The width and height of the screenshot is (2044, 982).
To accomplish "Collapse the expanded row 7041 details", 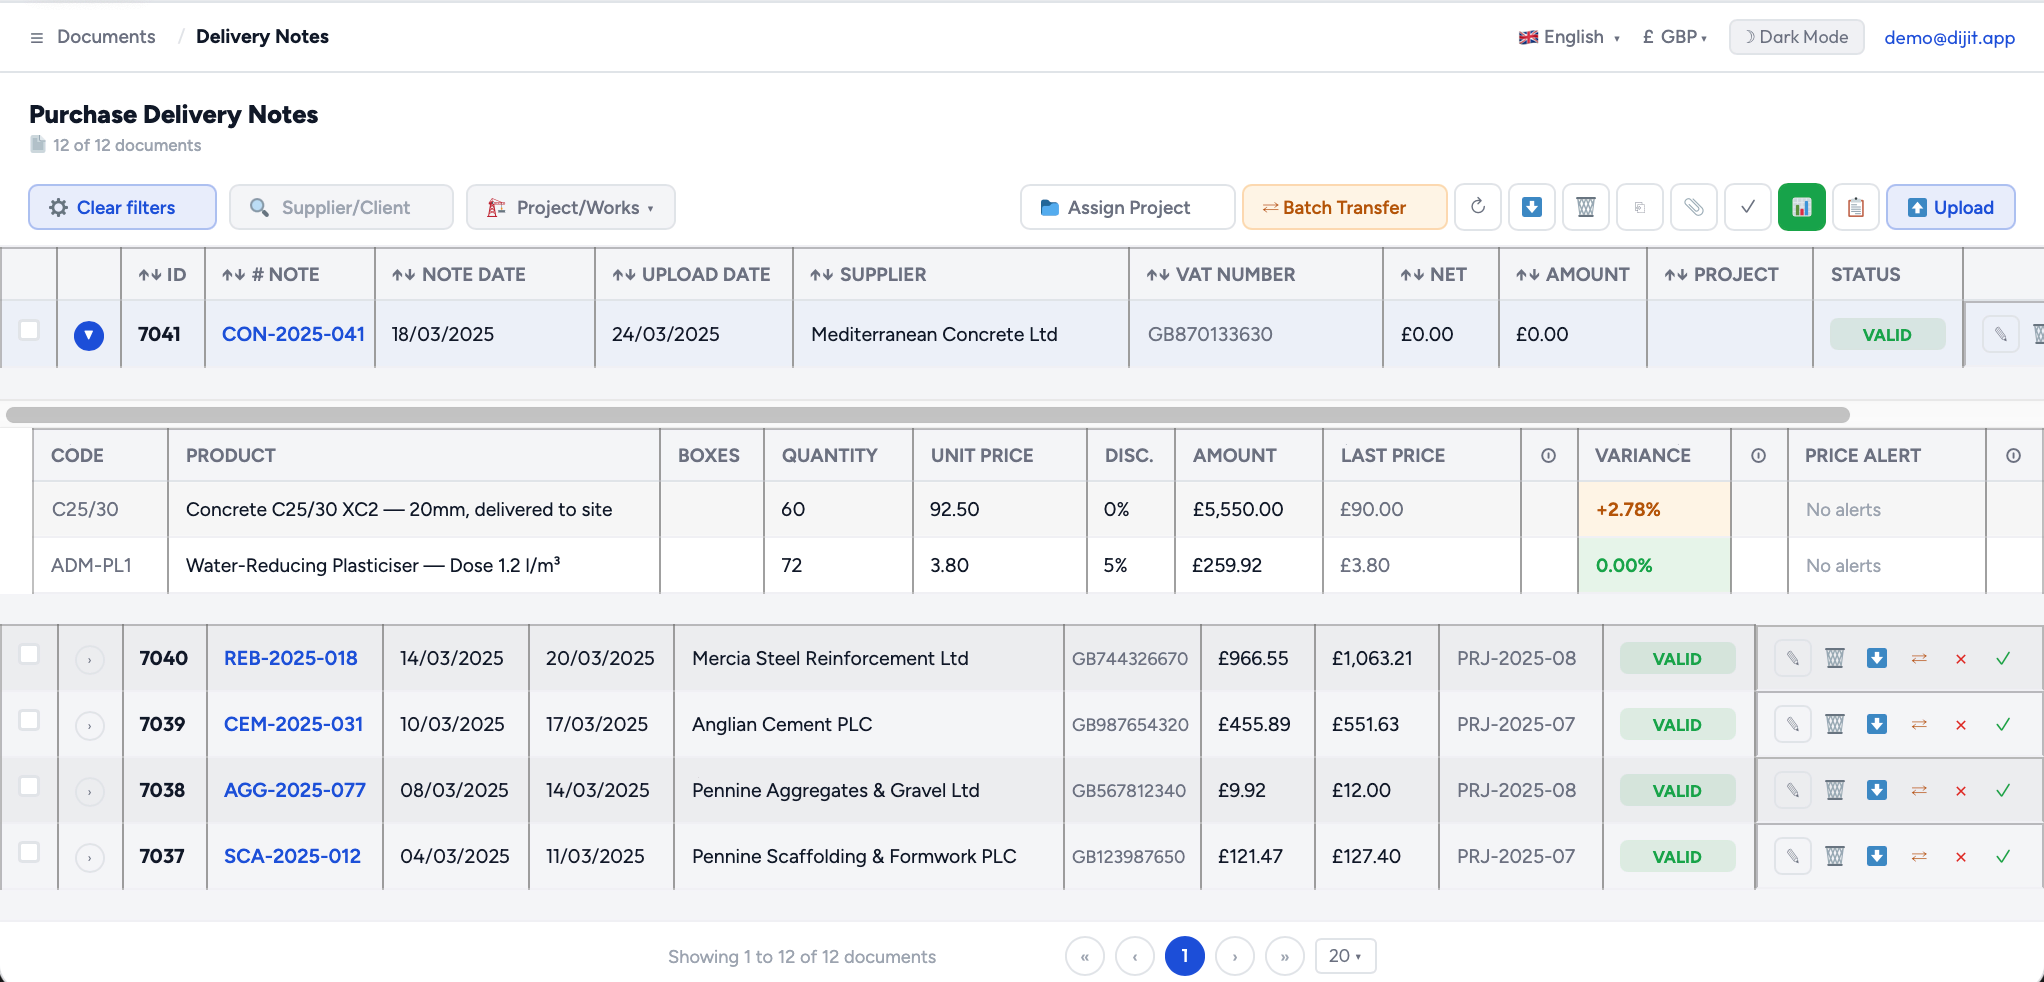I will pos(89,335).
